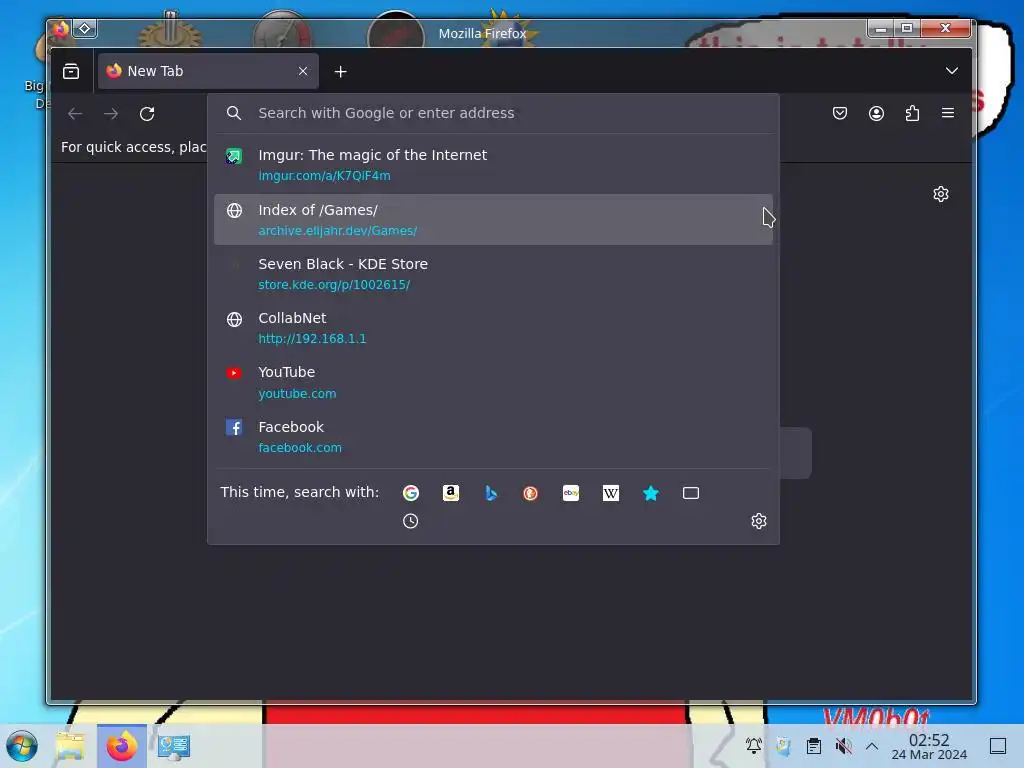The width and height of the screenshot is (1024, 768).
Task: Open window menu Firefox icon in titlebar
Action: coord(61,28)
